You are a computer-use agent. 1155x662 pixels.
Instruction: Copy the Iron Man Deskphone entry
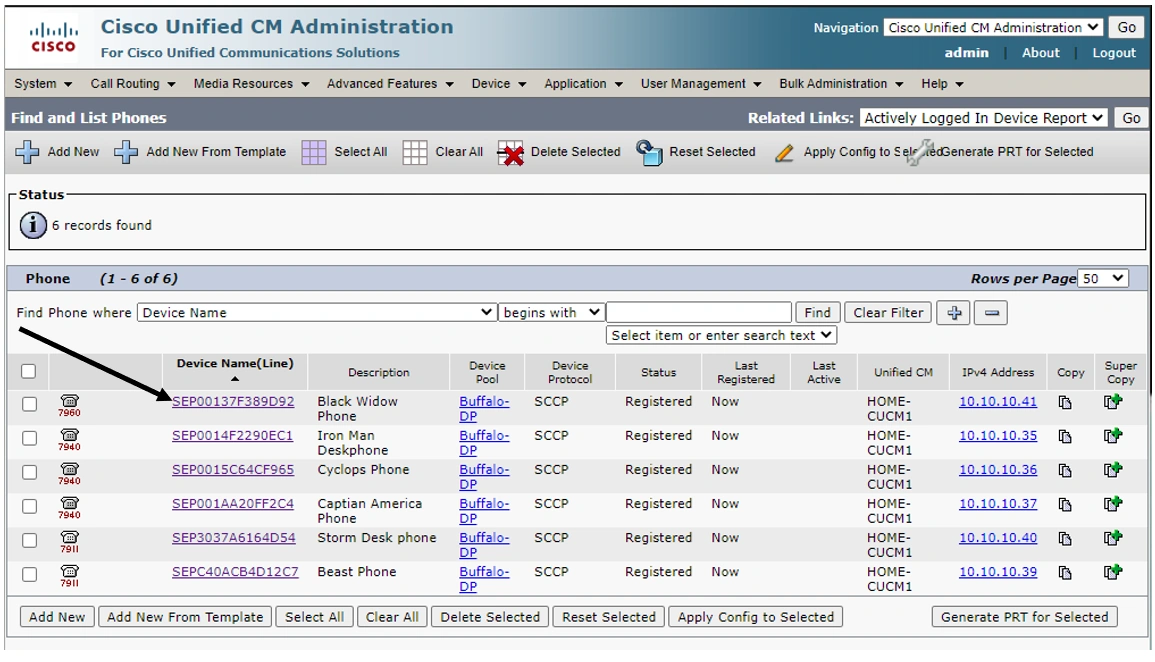[x=1065, y=436]
